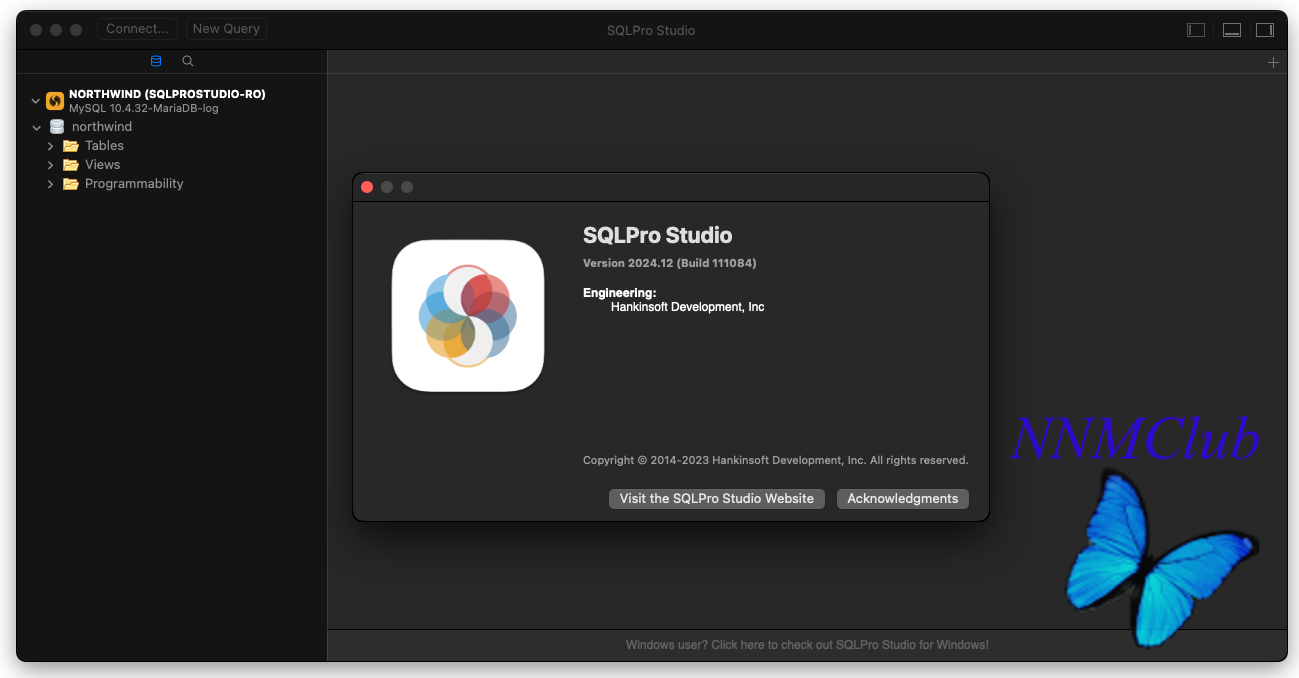Viewport: 1299px width, 678px height.
Task: Click the Version 2024.12 (Build 111084) text
Action: tap(670, 263)
